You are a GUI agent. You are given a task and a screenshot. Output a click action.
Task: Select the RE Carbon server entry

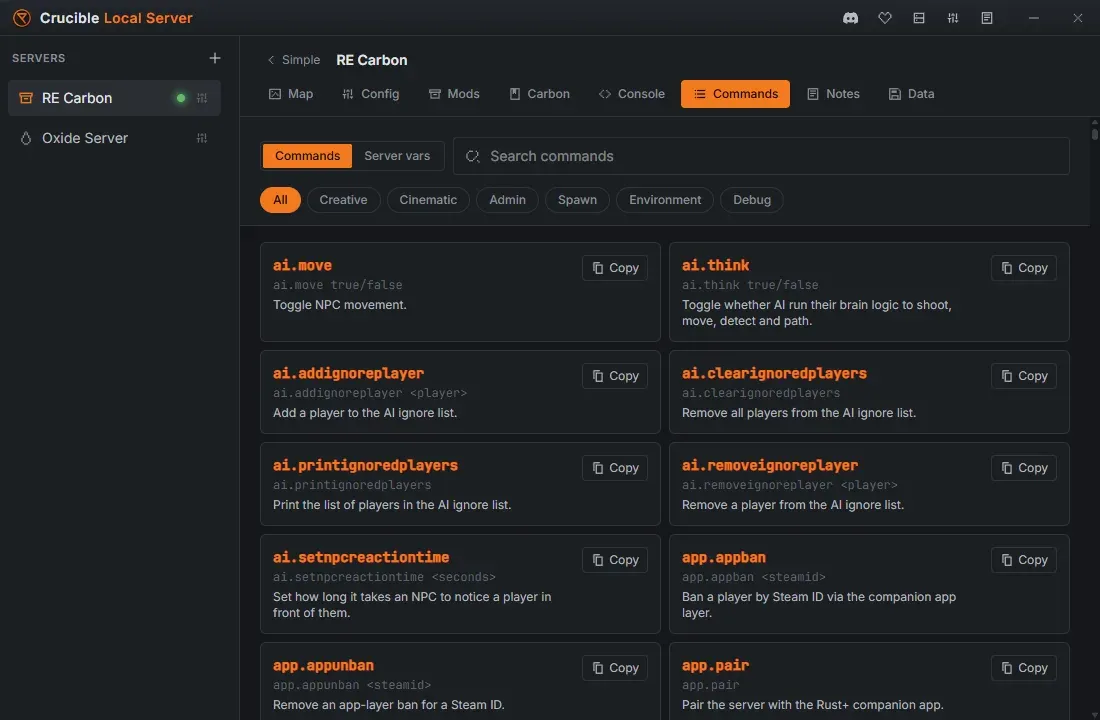click(114, 98)
